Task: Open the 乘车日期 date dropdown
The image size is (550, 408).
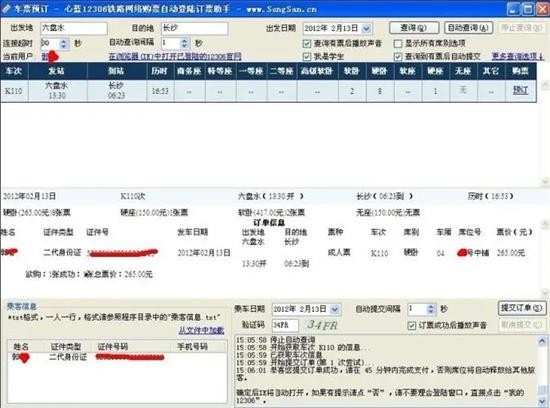Action: (x=335, y=309)
